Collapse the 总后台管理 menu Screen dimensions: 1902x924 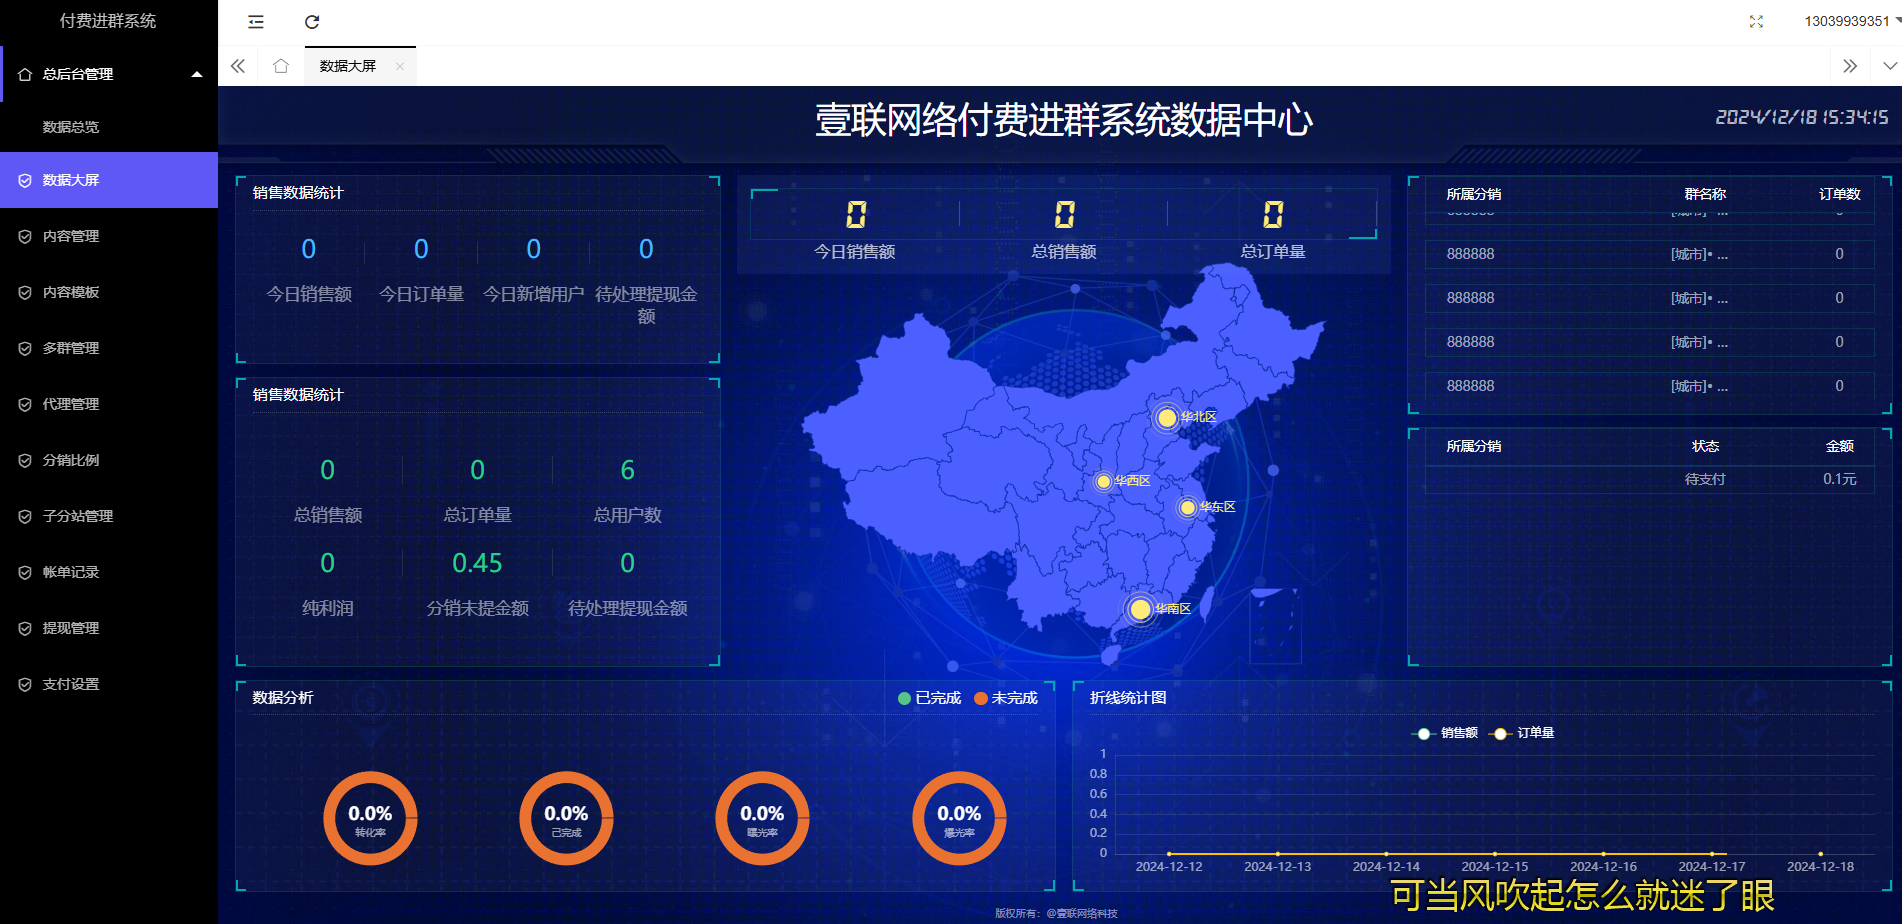(x=110, y=74)
